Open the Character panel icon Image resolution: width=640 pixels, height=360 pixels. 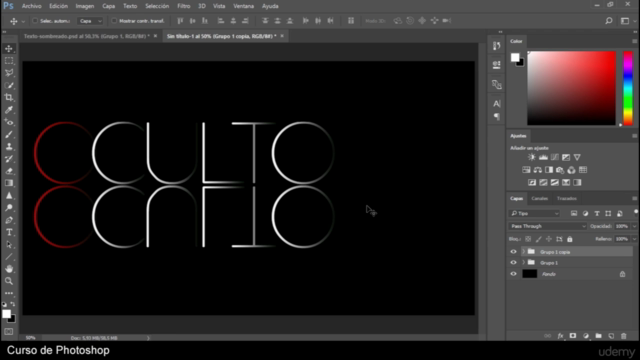[x=497, y=104]
